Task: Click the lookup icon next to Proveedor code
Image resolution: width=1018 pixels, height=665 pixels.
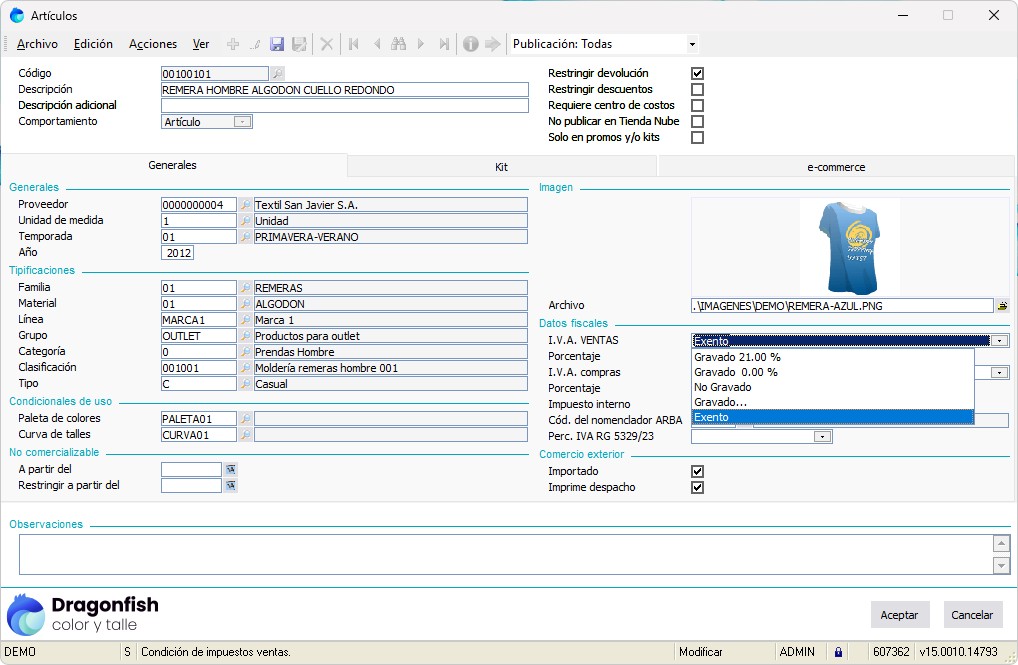Action: pos(245,205)
